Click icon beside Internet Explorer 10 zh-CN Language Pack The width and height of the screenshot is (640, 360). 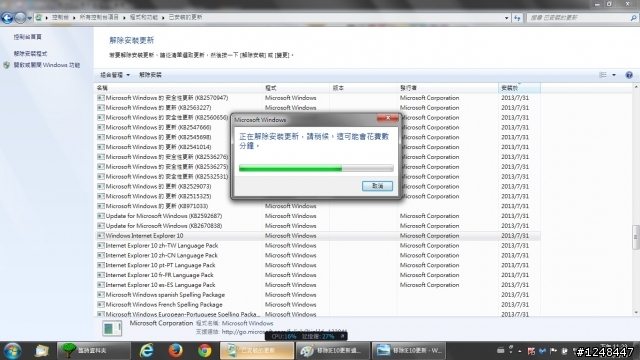click(x=100, y=256)
